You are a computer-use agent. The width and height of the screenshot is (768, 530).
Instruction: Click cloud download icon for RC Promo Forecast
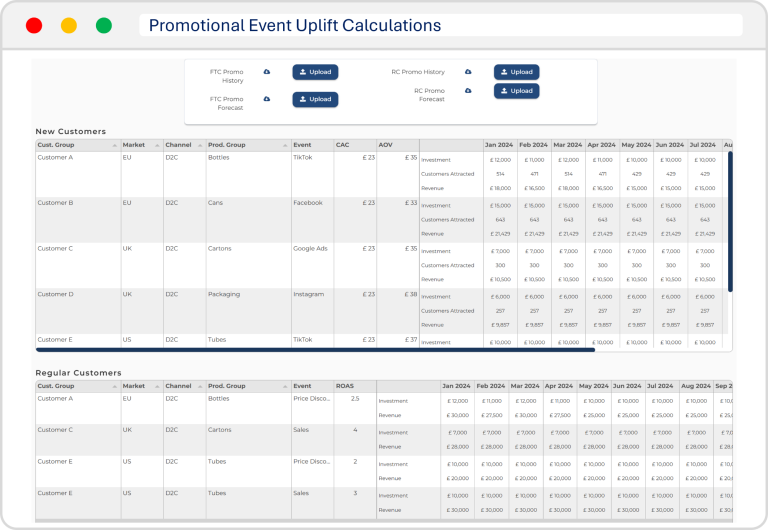click(x=468, y=91)
